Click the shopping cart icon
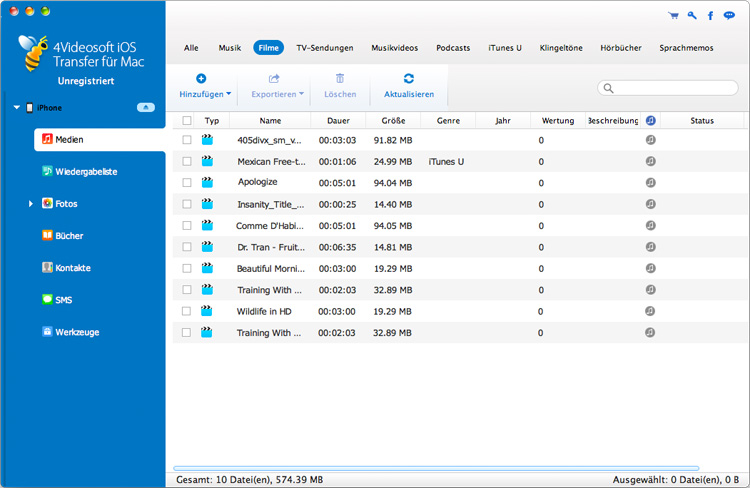 click(x=672, y=16)
